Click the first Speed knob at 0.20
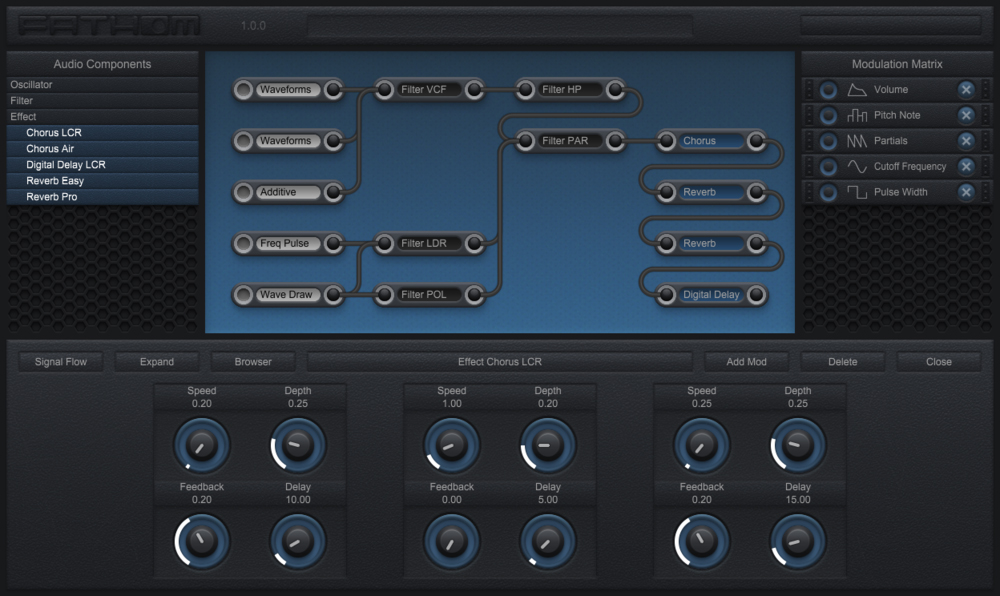1000x596 pixels. pyautogui.click(x=202, y=445)
